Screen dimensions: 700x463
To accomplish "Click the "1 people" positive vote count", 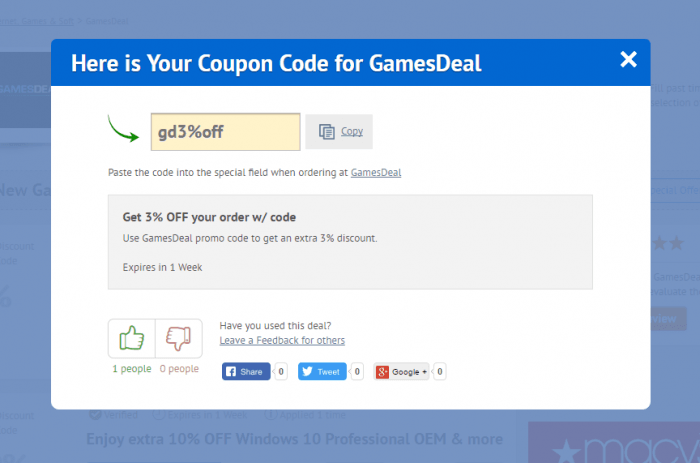I will pos(132,369).
